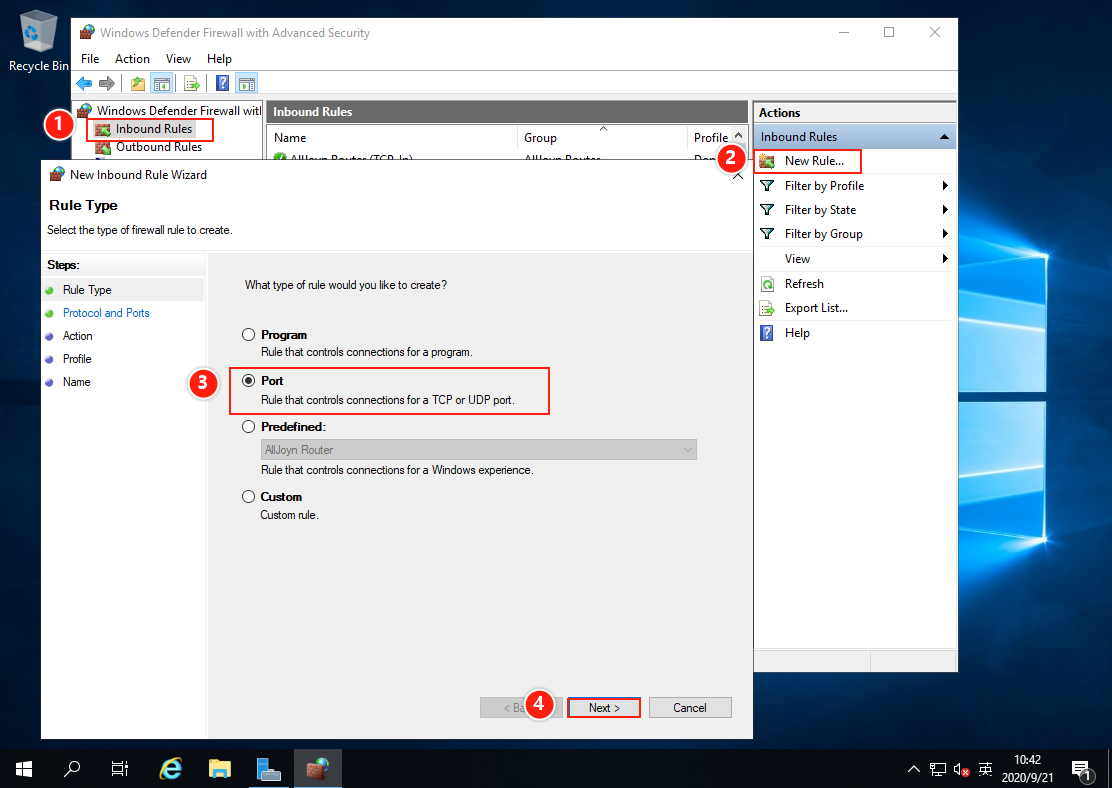Select the Predefined rule type

coord(248,427)
